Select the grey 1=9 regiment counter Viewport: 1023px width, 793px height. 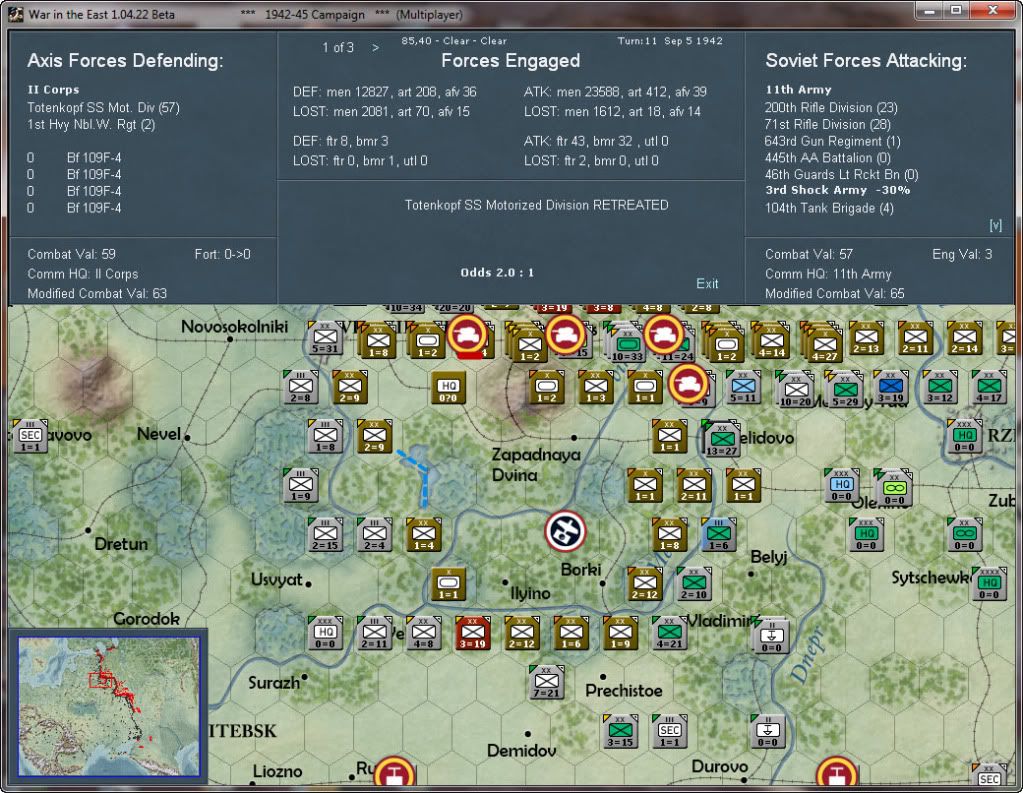coord(301,485)
